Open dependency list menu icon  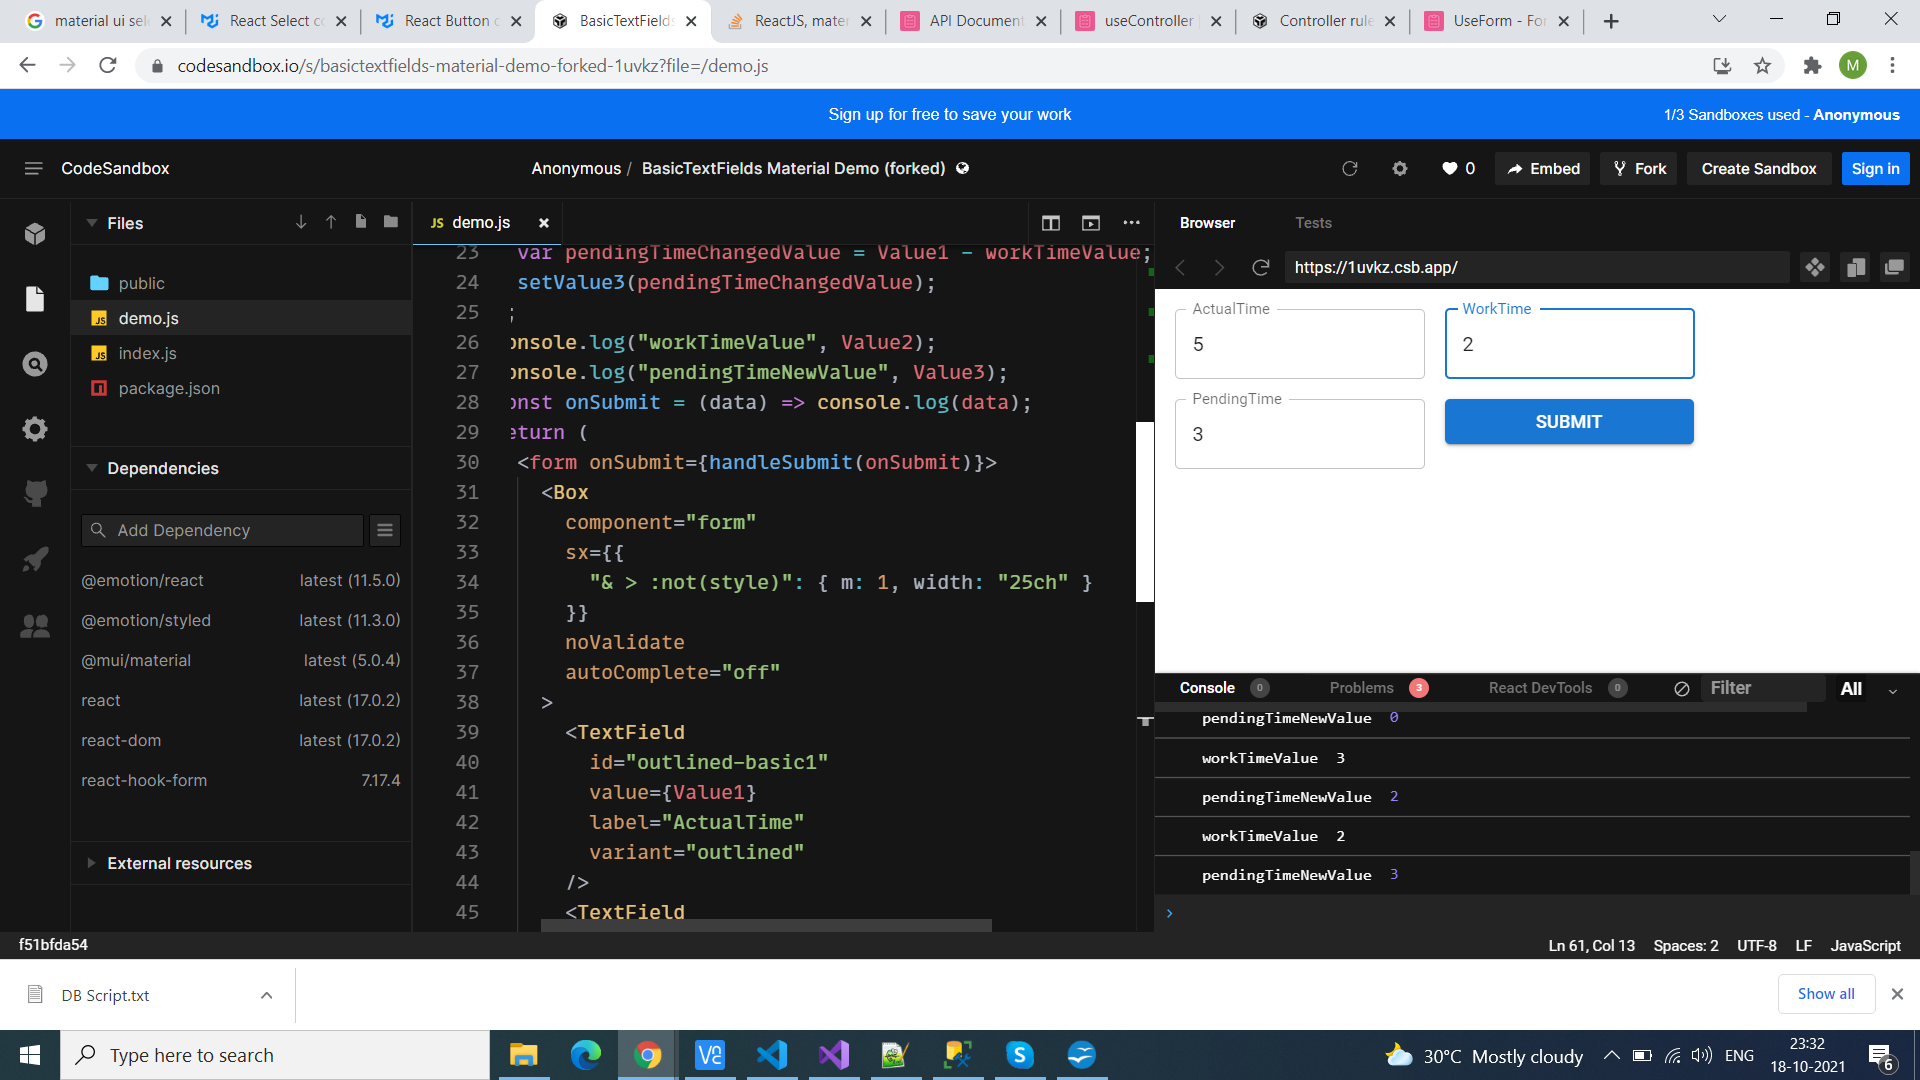(385, 530)
